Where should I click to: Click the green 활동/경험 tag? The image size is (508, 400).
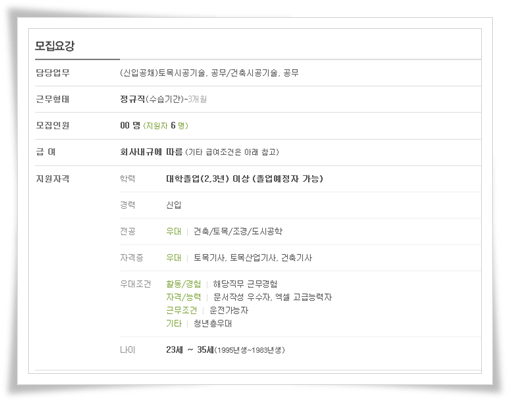183,284
